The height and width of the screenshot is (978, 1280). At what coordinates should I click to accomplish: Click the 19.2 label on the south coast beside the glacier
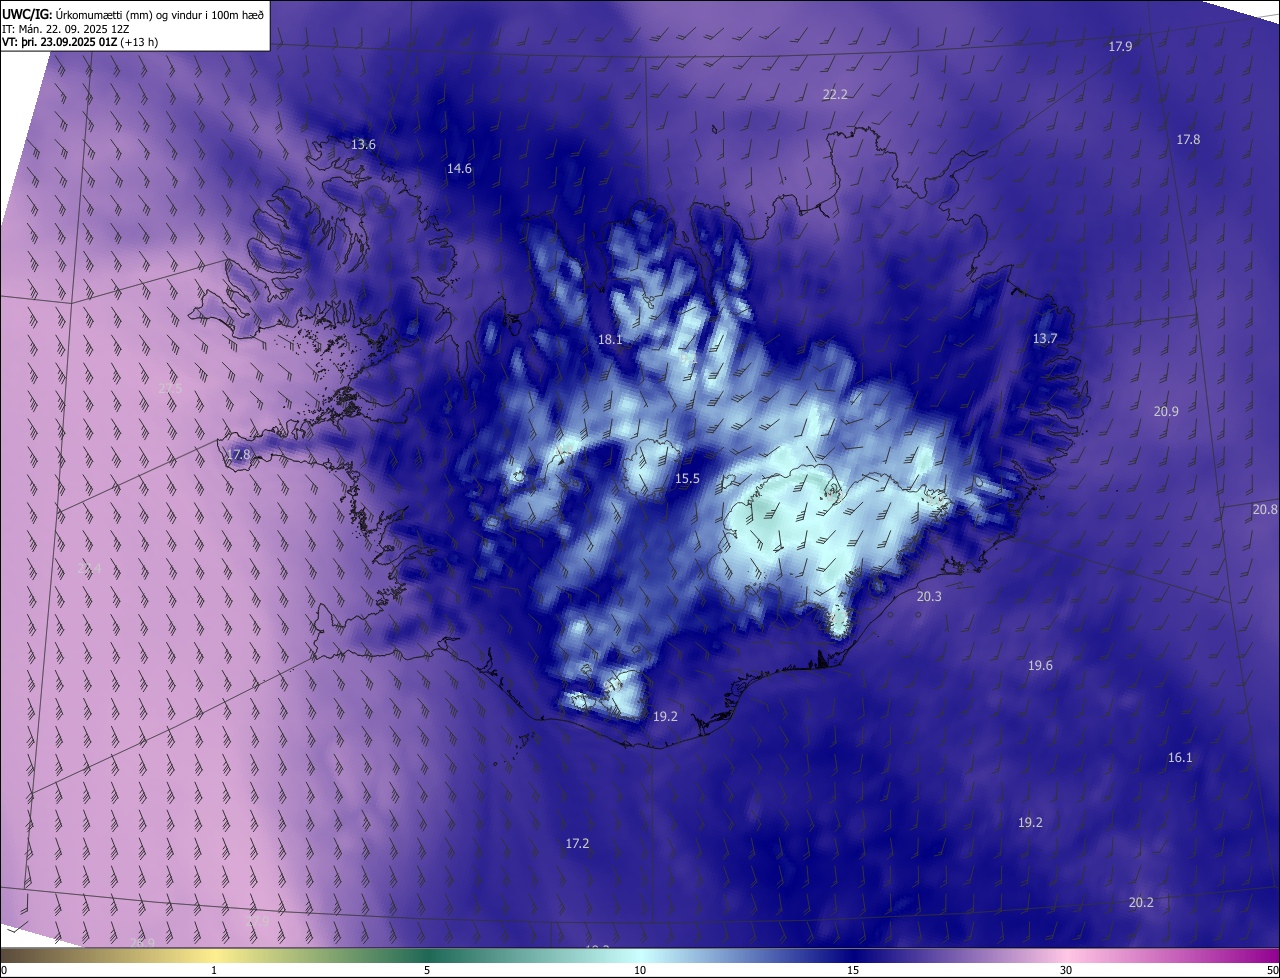[x=665, y=716]
